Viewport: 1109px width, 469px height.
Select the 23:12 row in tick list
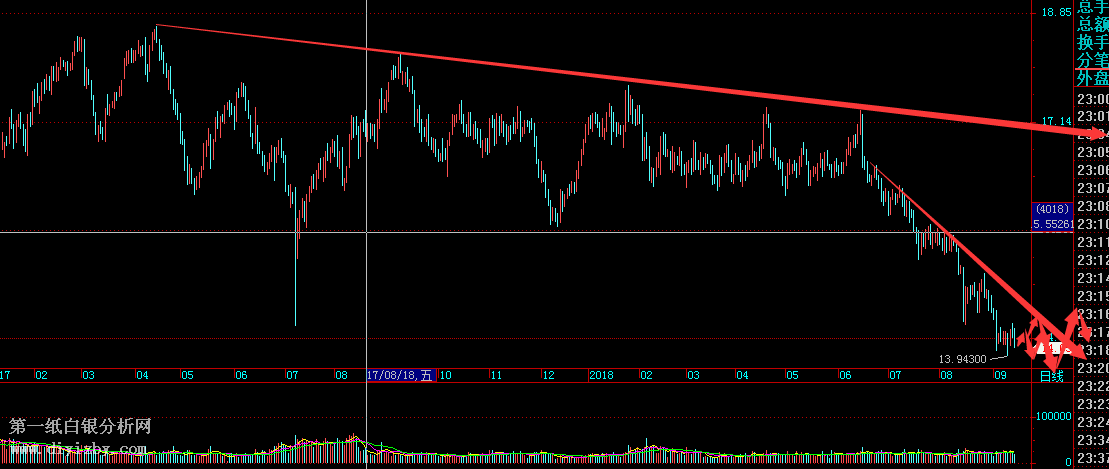tap(1092, 261)
